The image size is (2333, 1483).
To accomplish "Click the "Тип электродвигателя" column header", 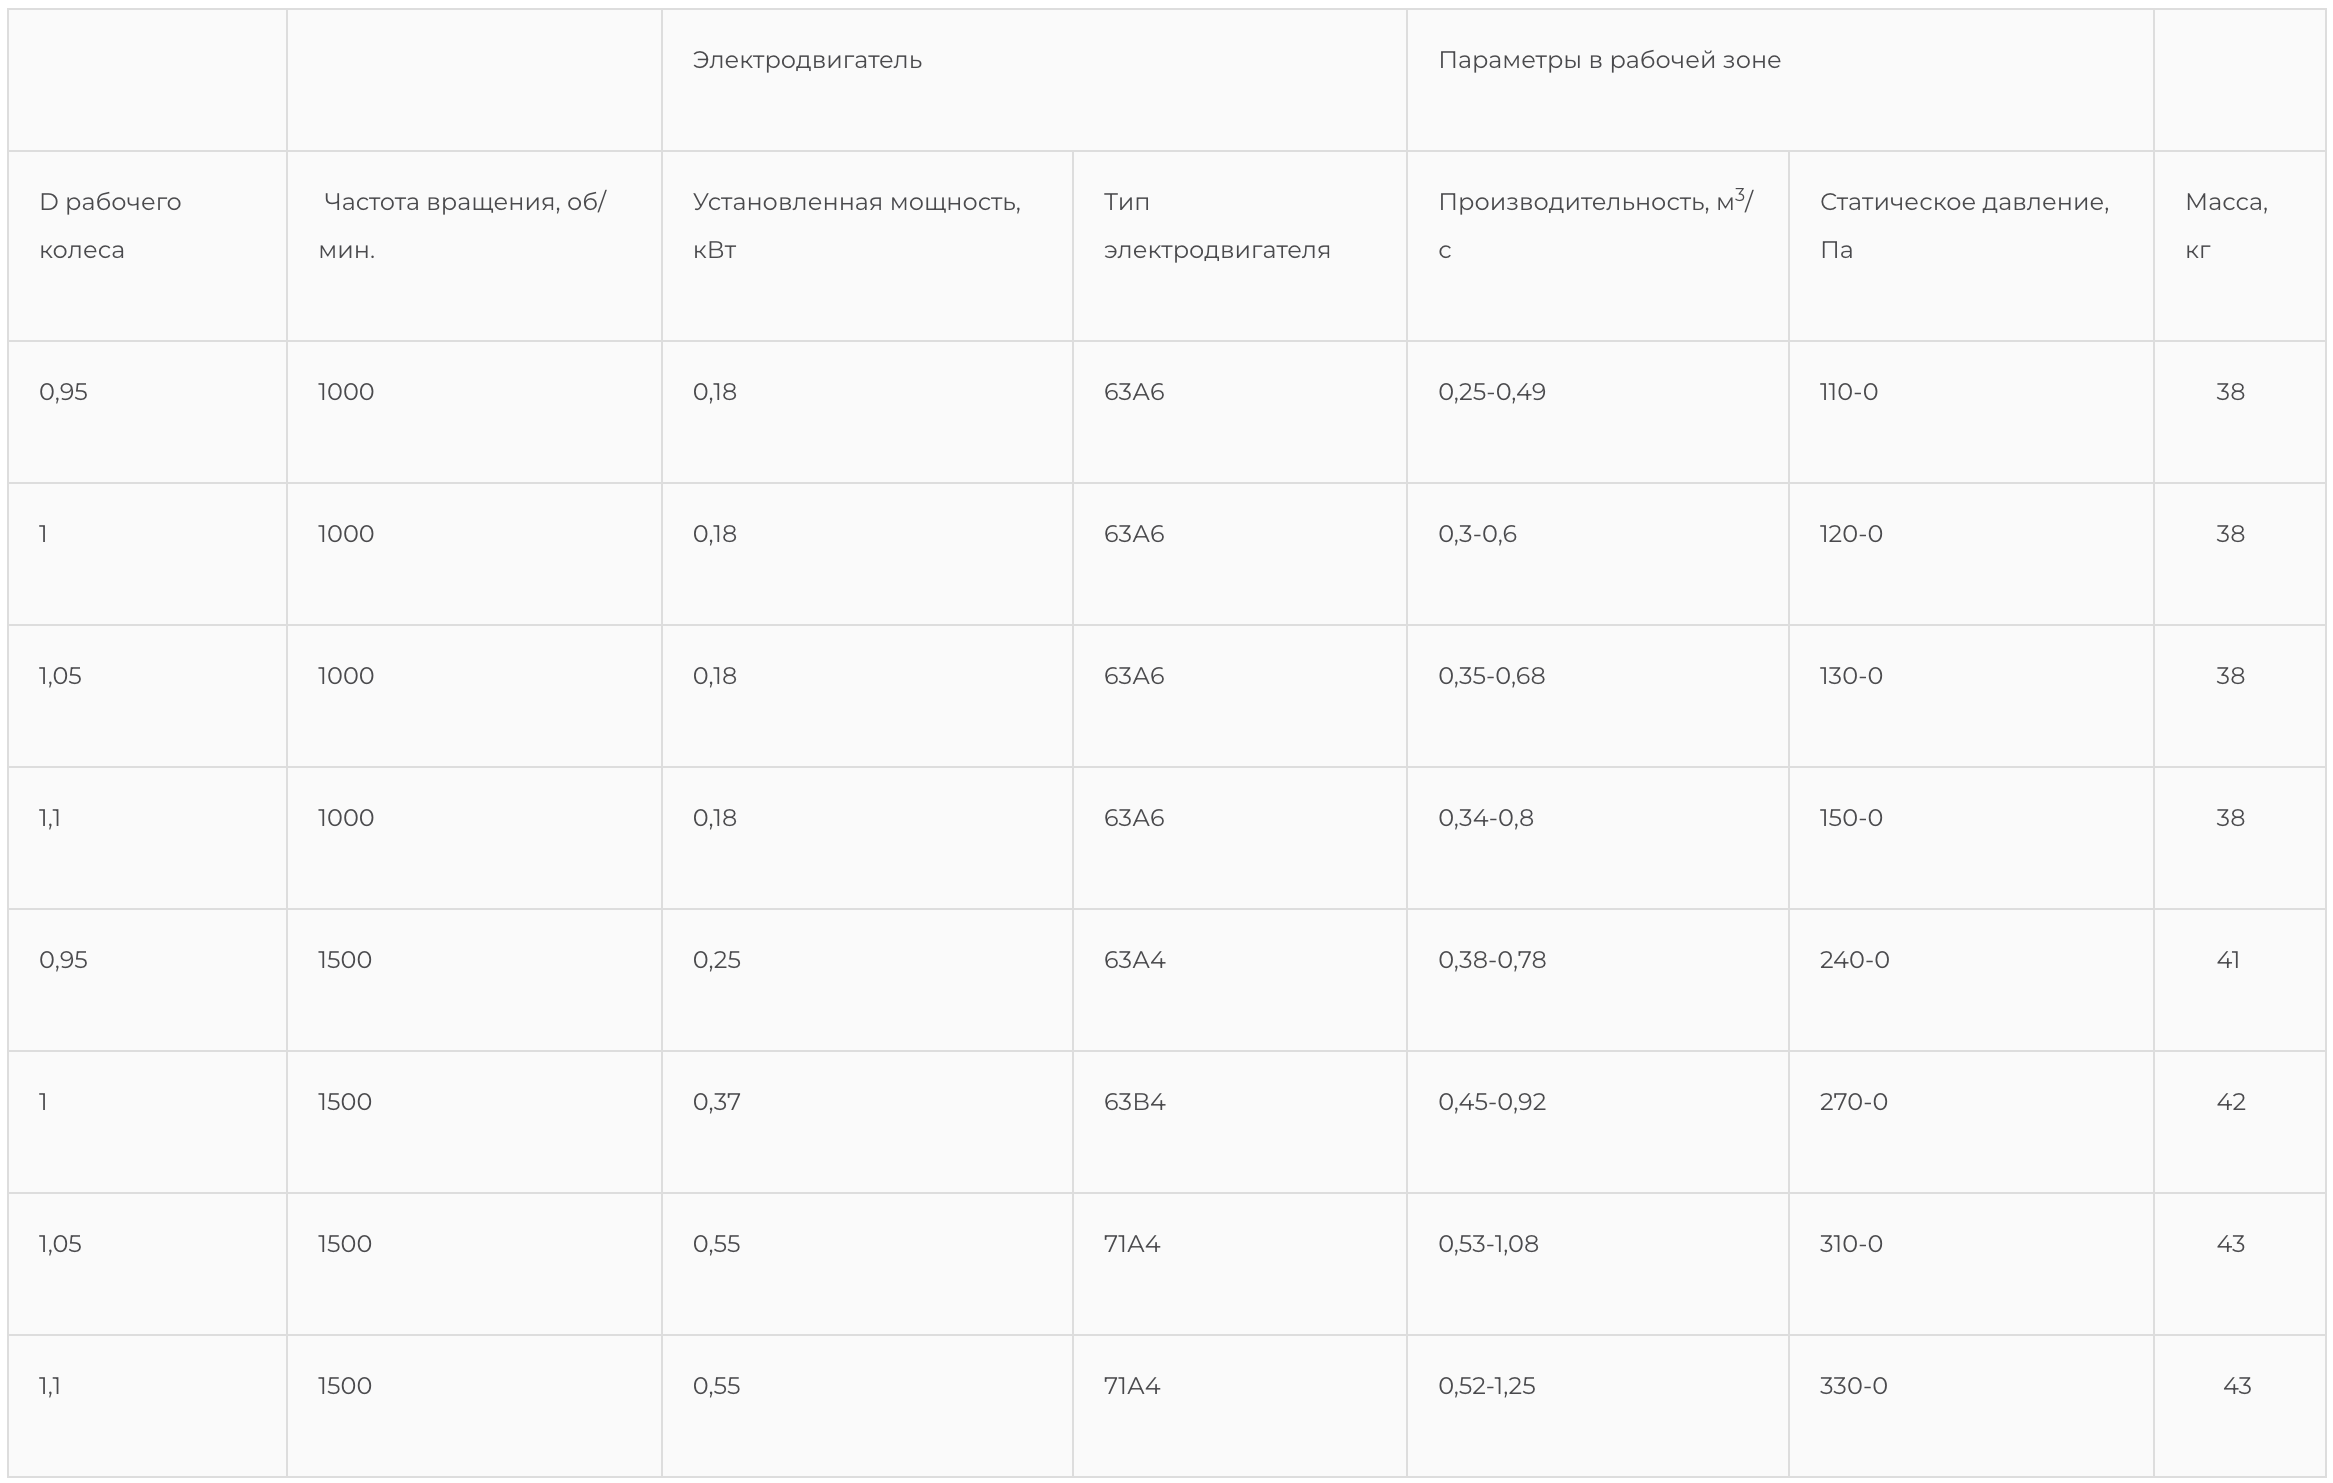I will coord(1216,226).
